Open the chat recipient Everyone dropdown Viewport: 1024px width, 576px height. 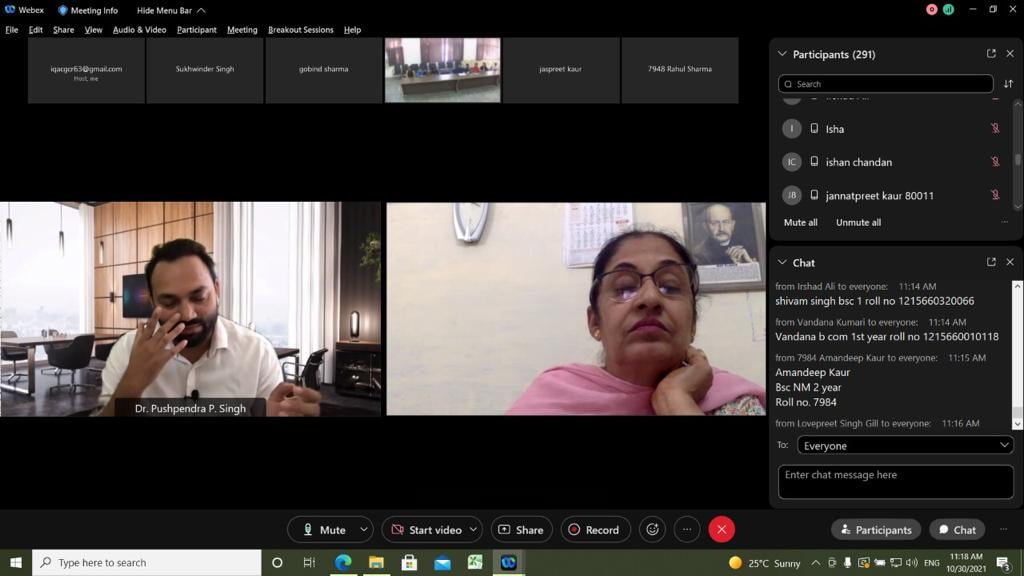[x=905, y=446]
